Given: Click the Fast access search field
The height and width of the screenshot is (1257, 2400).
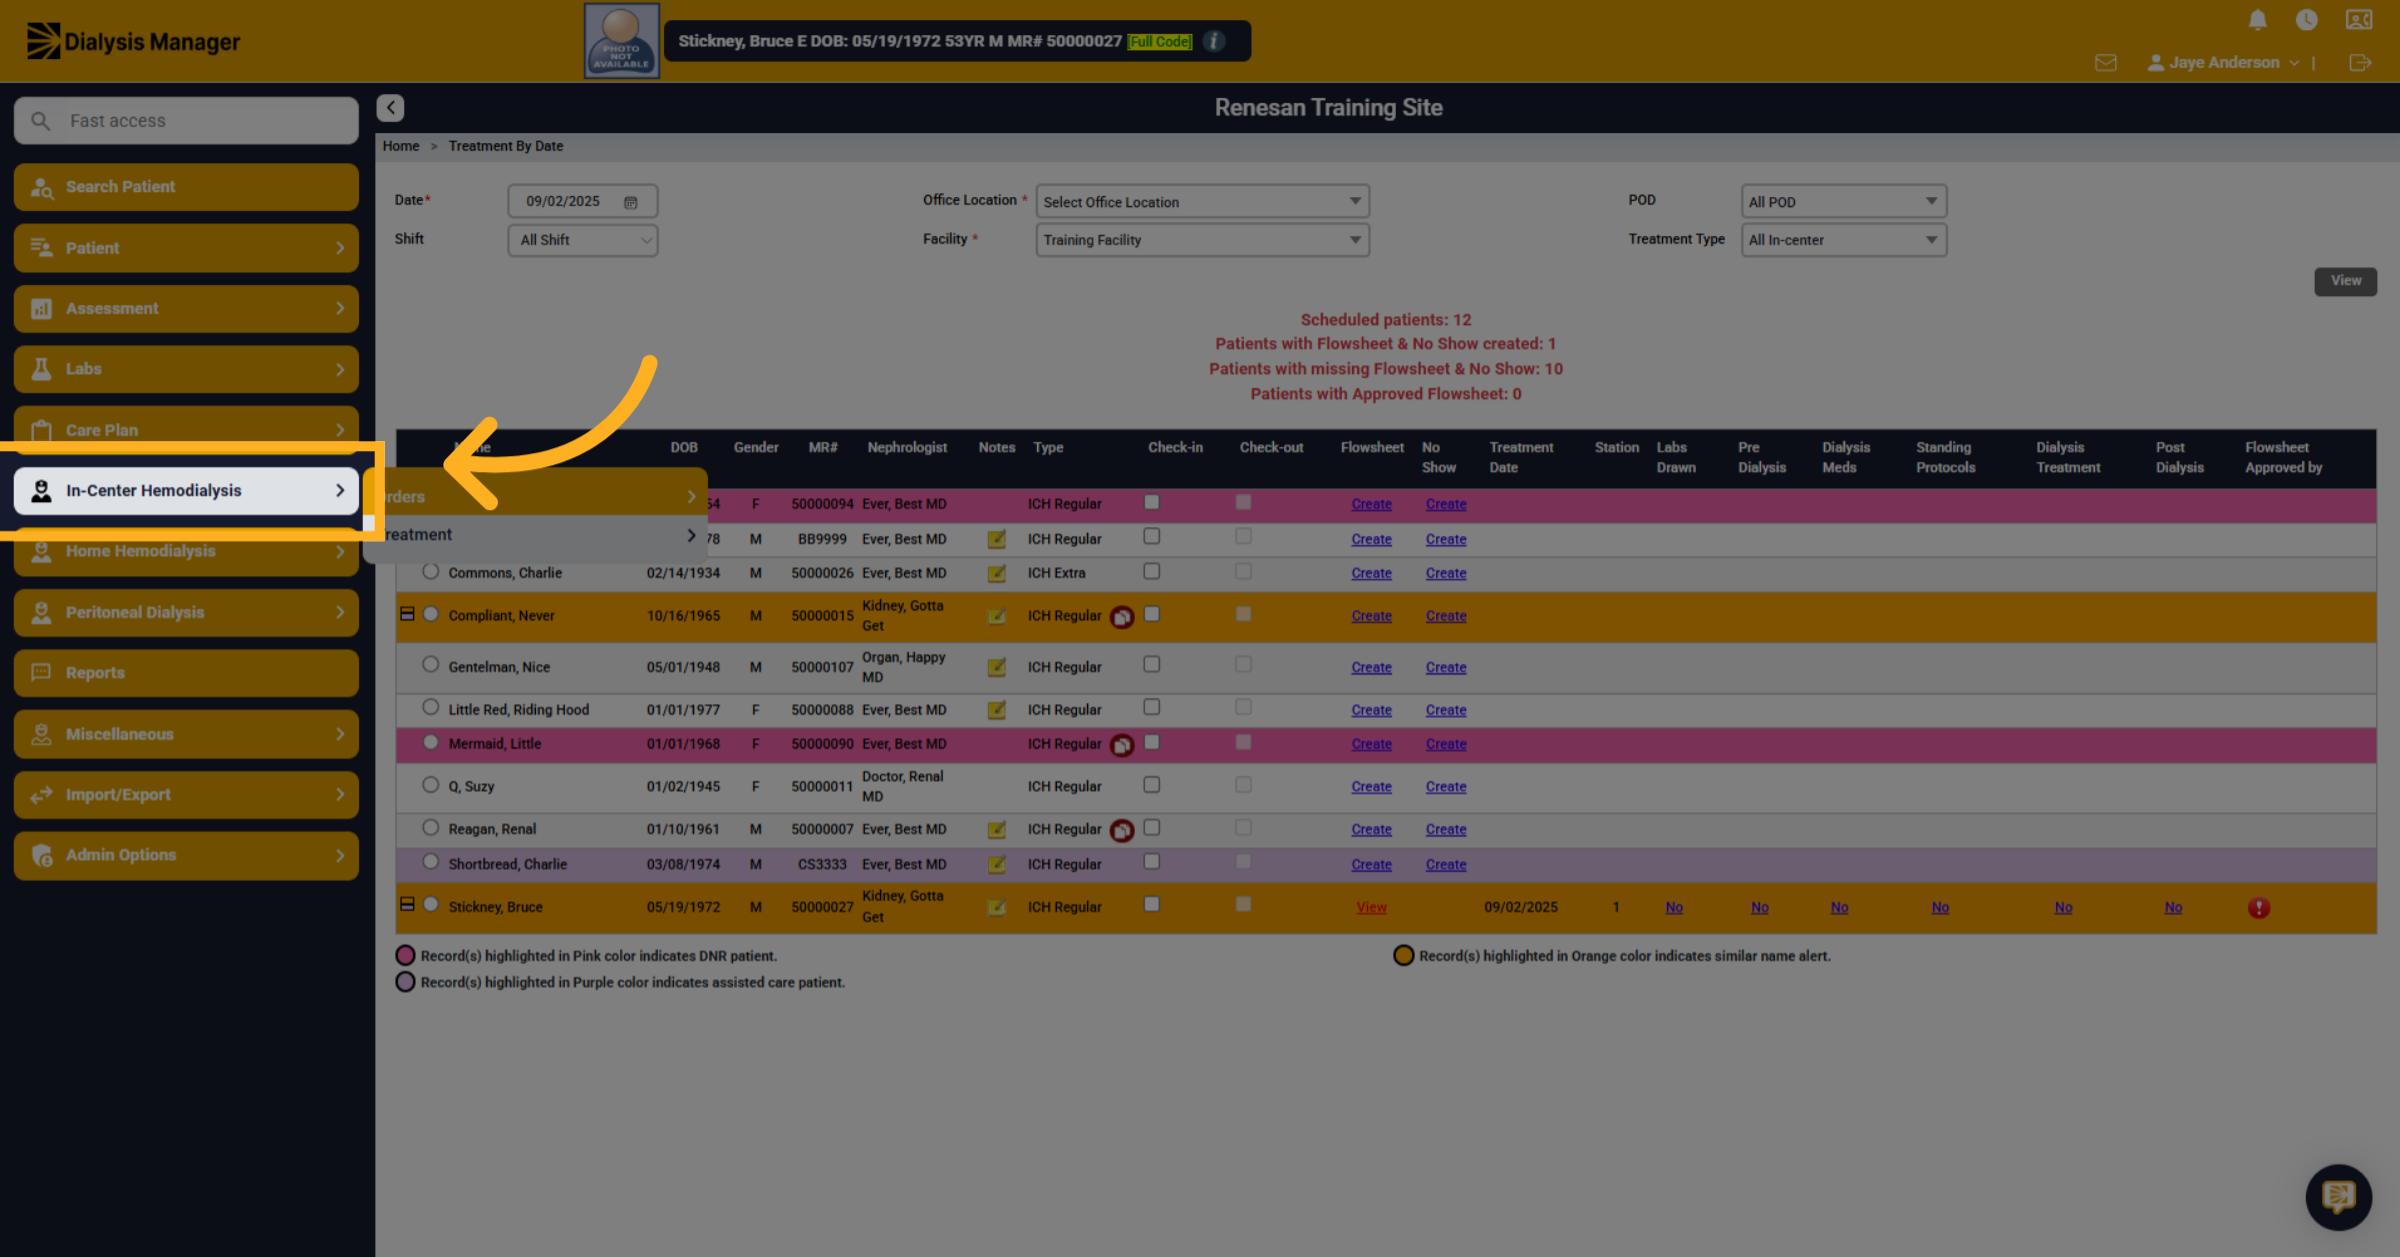Looking at the screenshot, I should (186, 121).
